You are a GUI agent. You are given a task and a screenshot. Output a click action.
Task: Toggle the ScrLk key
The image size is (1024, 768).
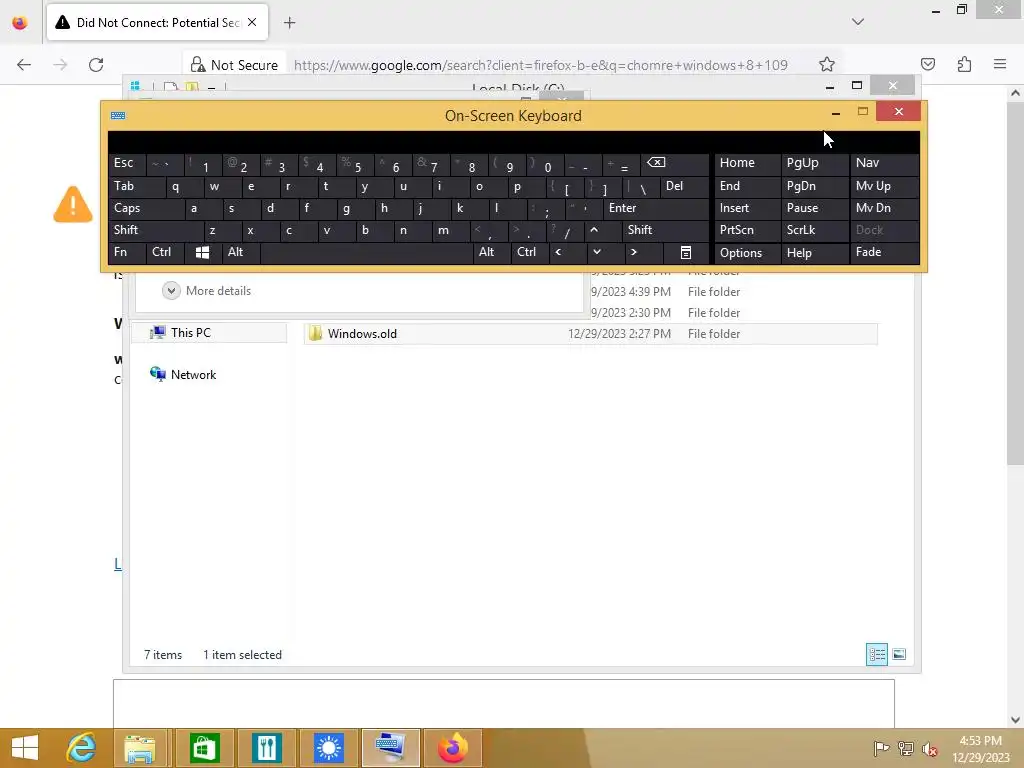pos(814,230)
